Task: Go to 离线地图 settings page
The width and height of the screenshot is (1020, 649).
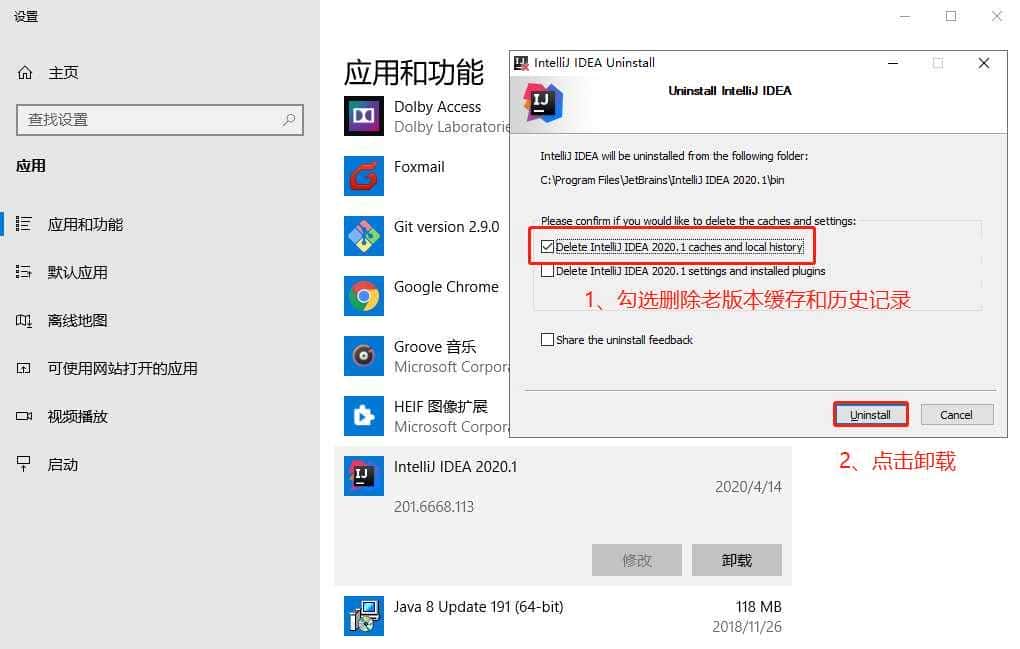Action: pyautogui.click(x=77, y=321)
